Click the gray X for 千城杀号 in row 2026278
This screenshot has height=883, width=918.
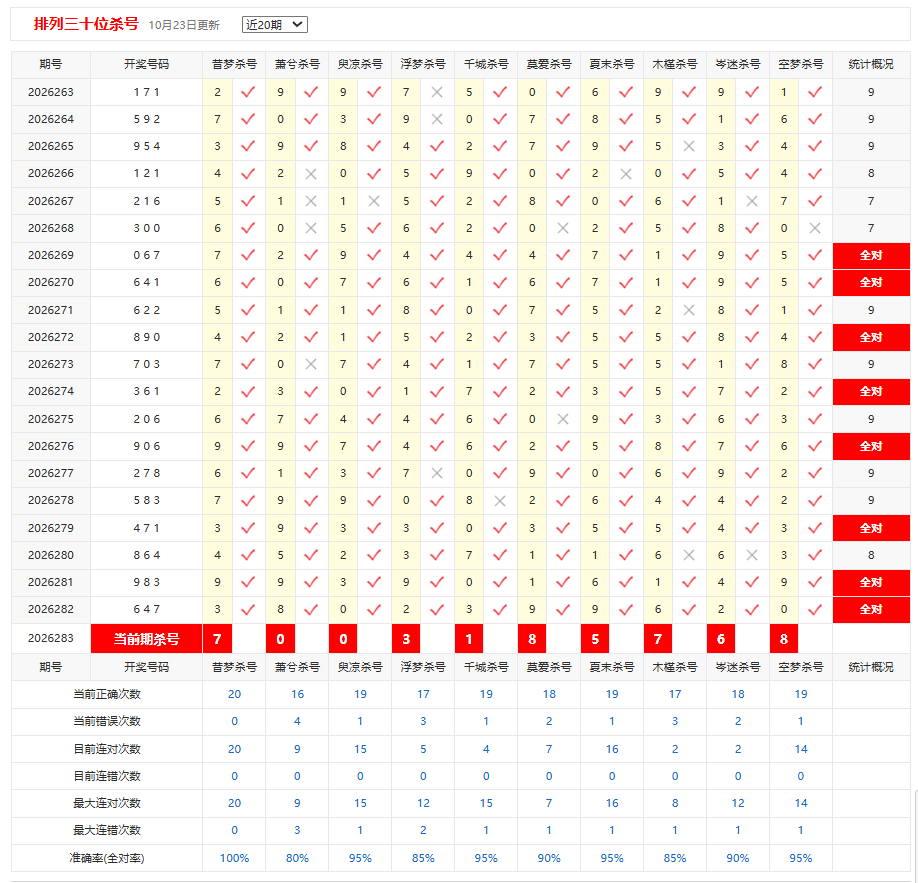point(500,500)
